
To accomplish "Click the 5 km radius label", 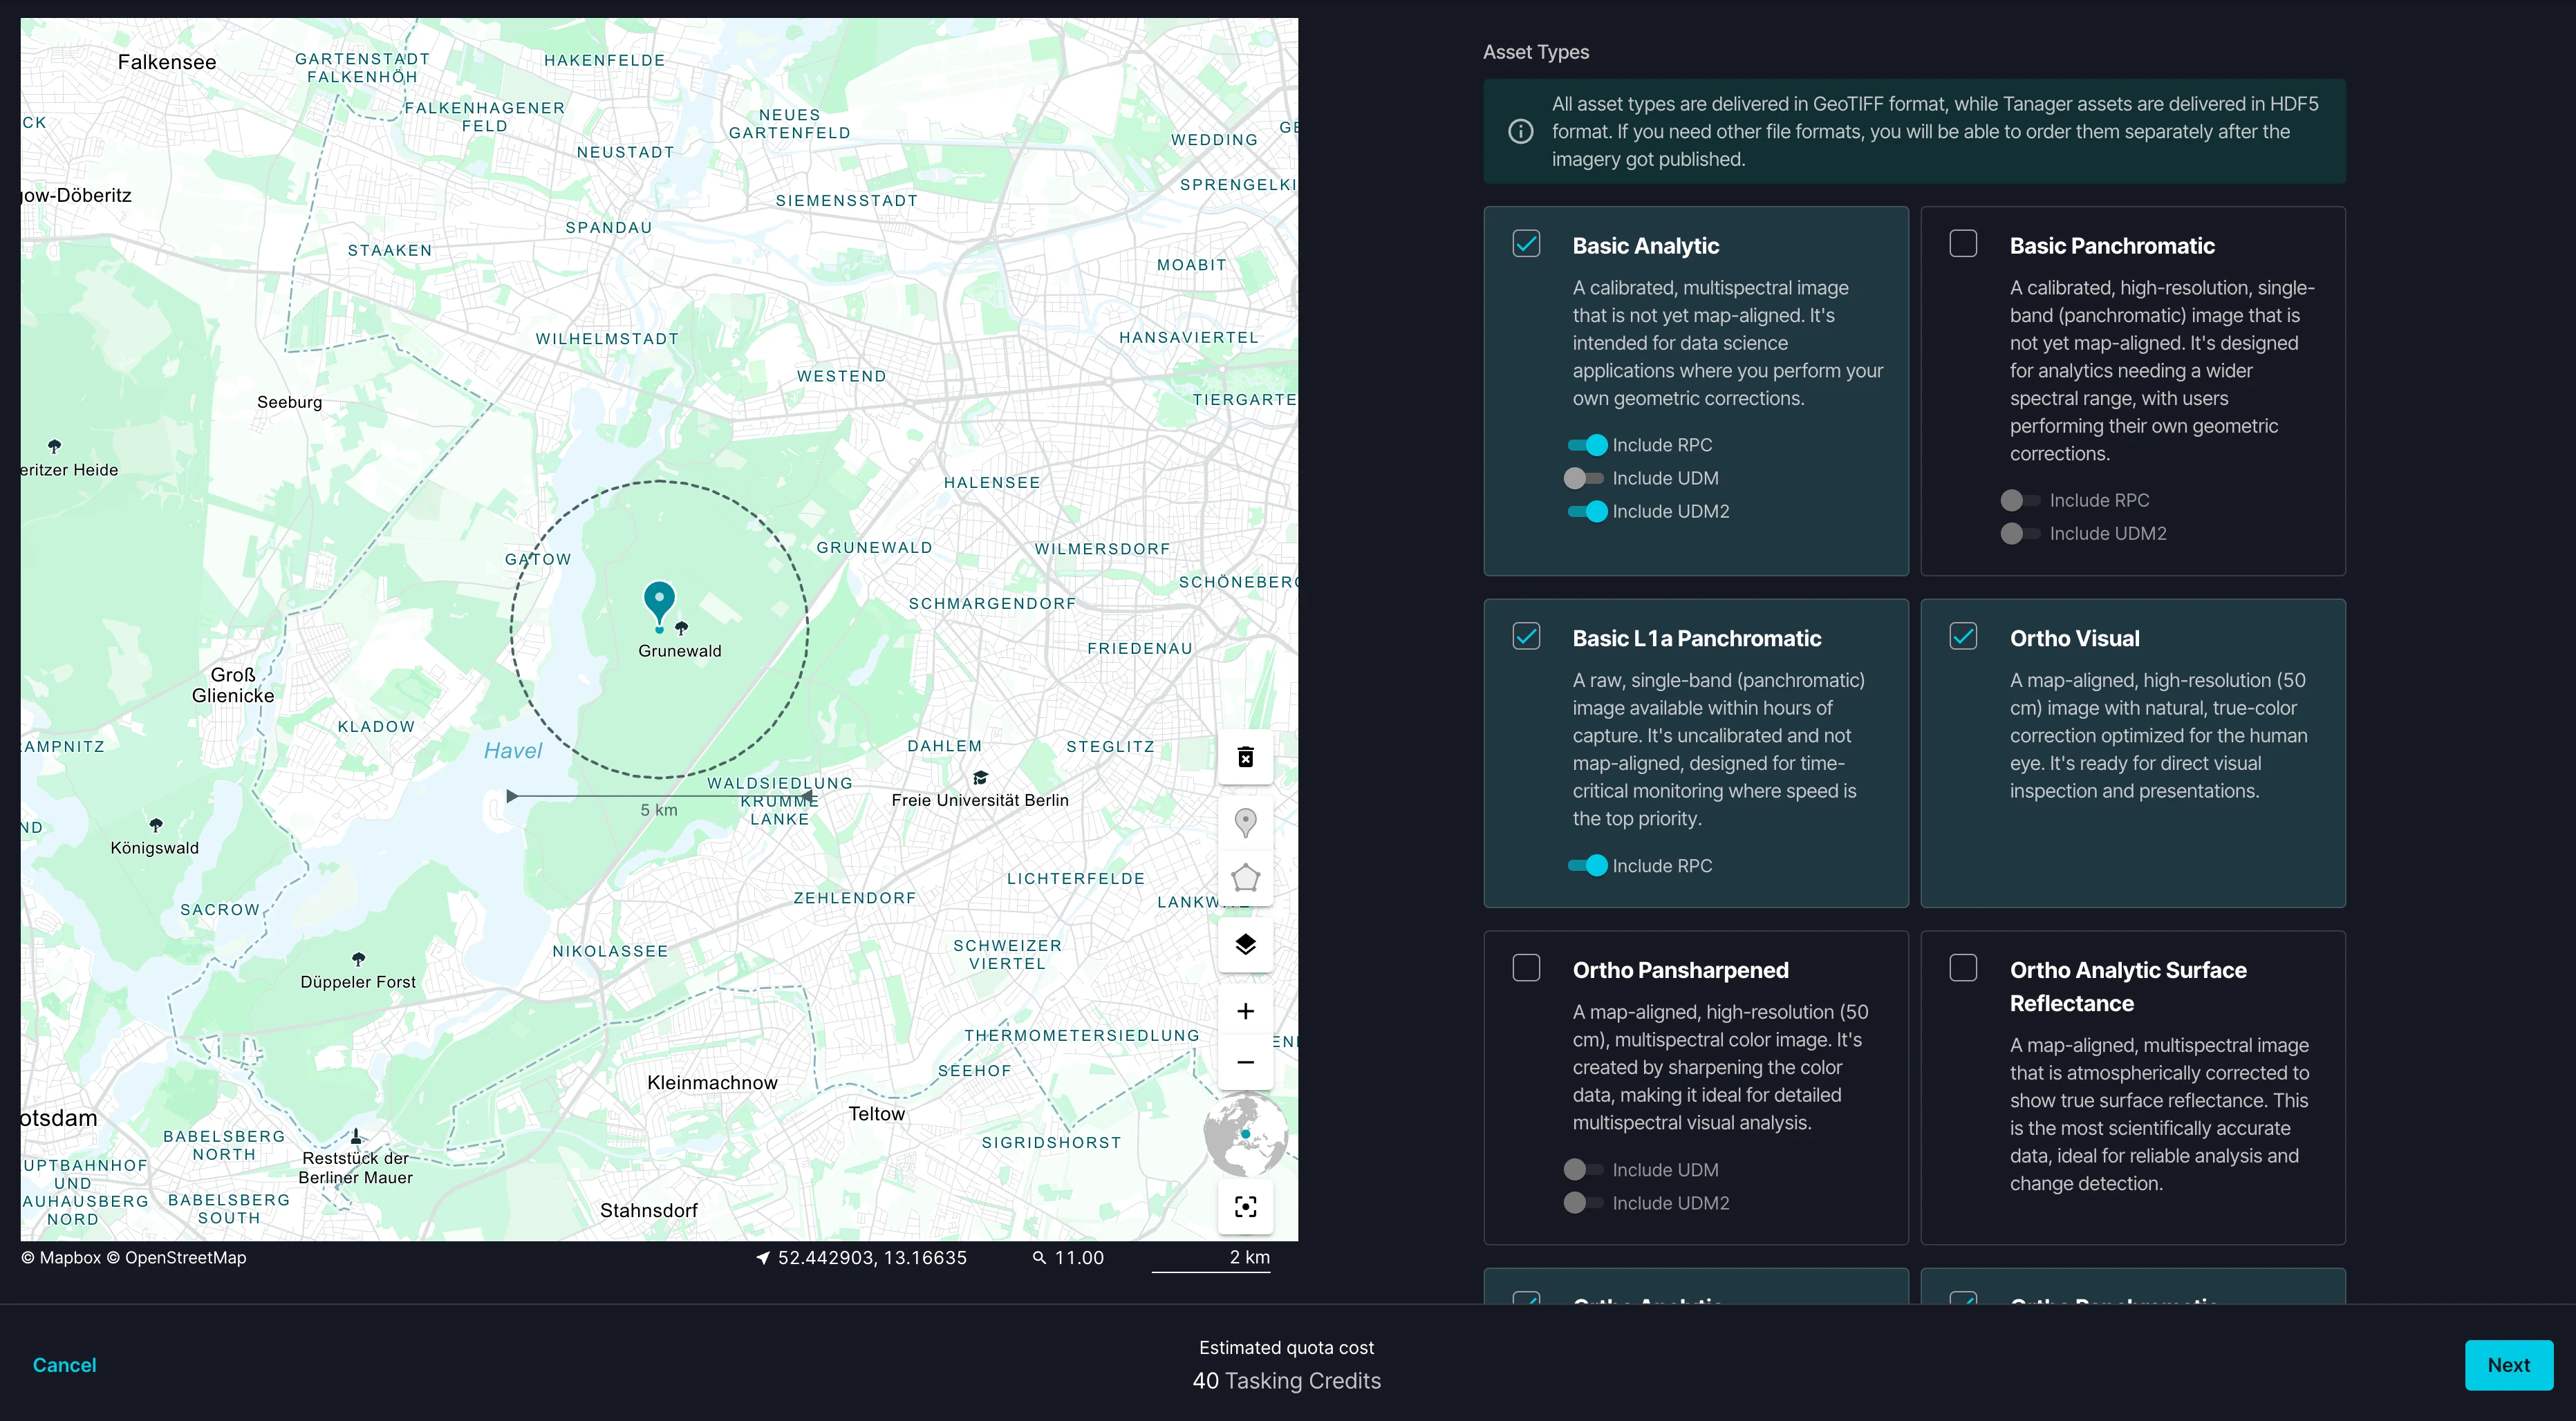I will pyautogui.click(x=659, y=810).
